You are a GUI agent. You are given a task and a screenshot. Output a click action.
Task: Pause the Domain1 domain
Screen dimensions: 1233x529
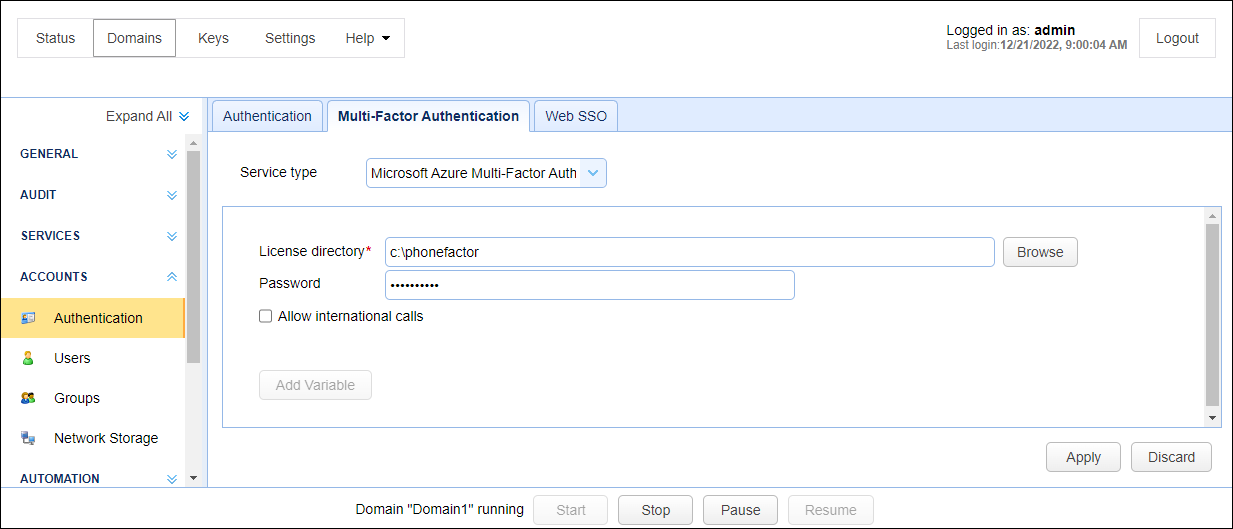click(x=741, y=510)
